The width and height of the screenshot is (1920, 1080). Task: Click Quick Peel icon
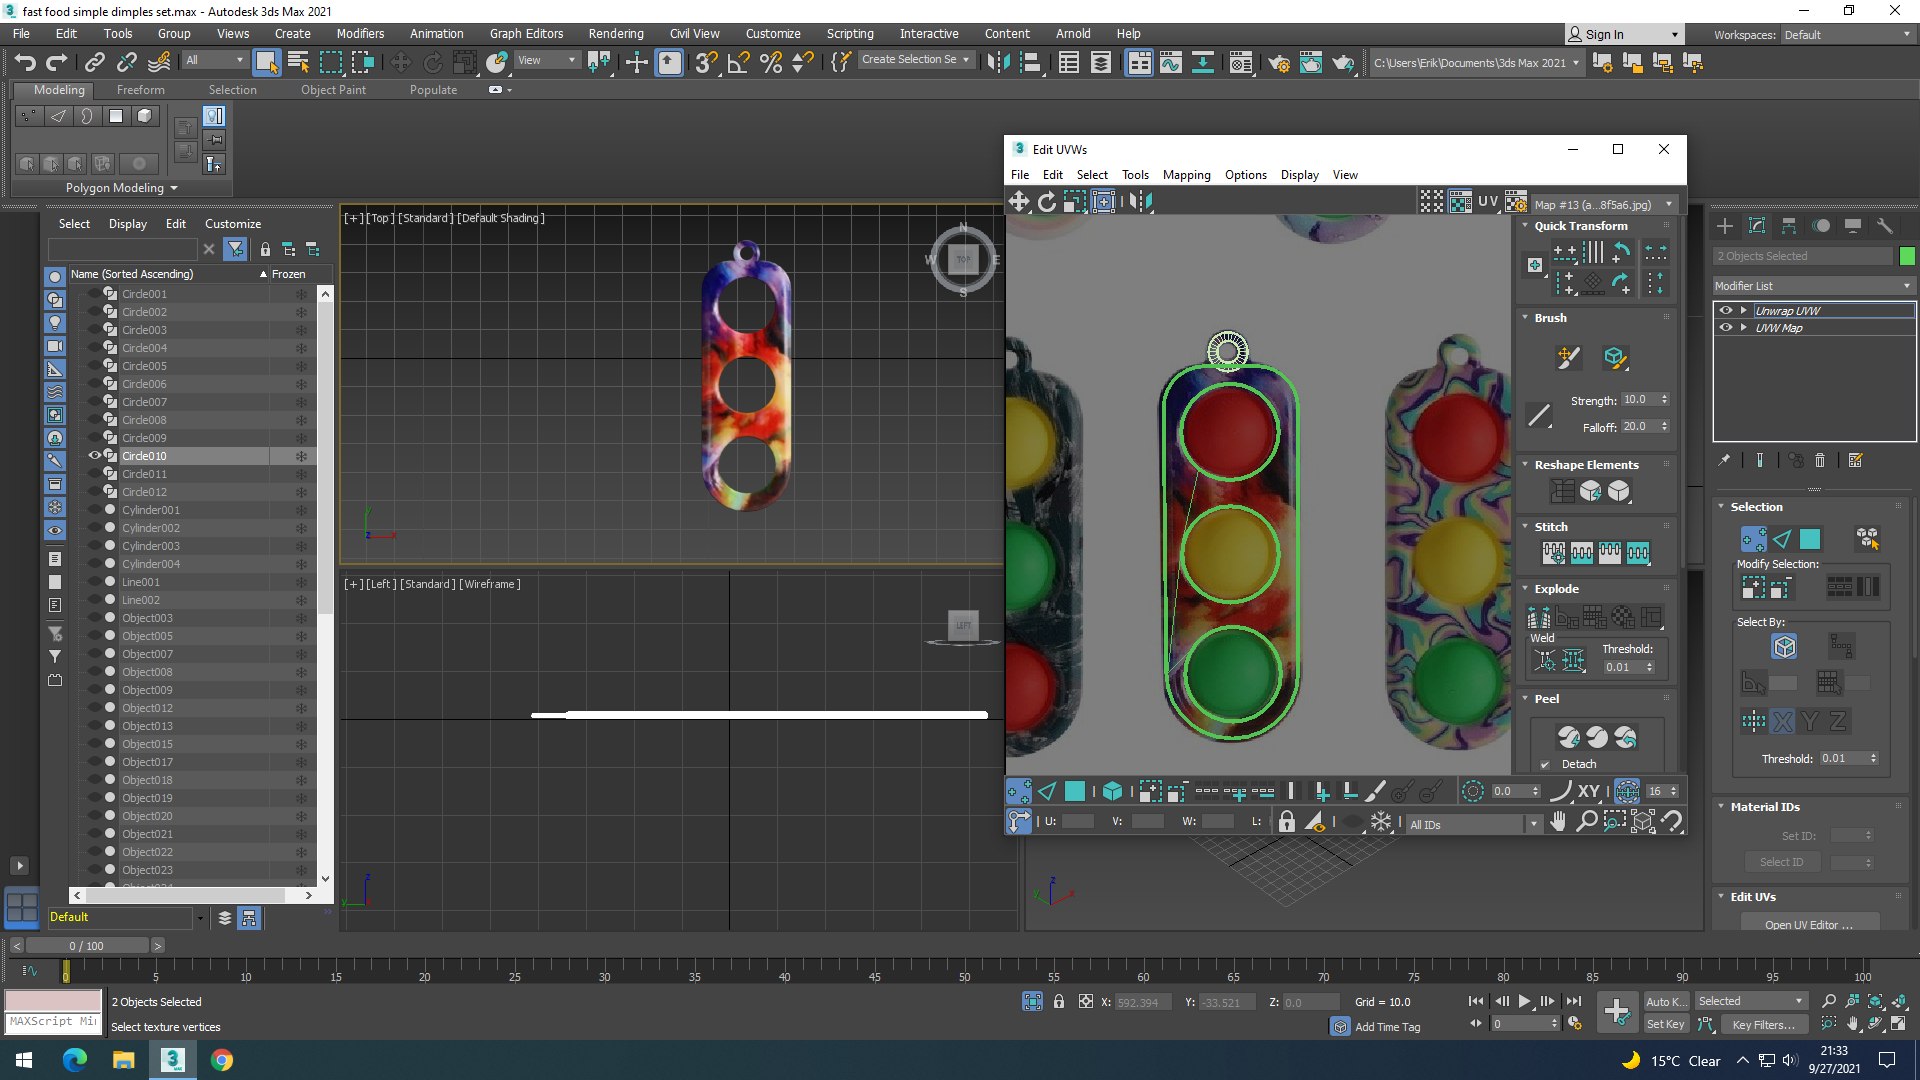[x=1569, y=737]
